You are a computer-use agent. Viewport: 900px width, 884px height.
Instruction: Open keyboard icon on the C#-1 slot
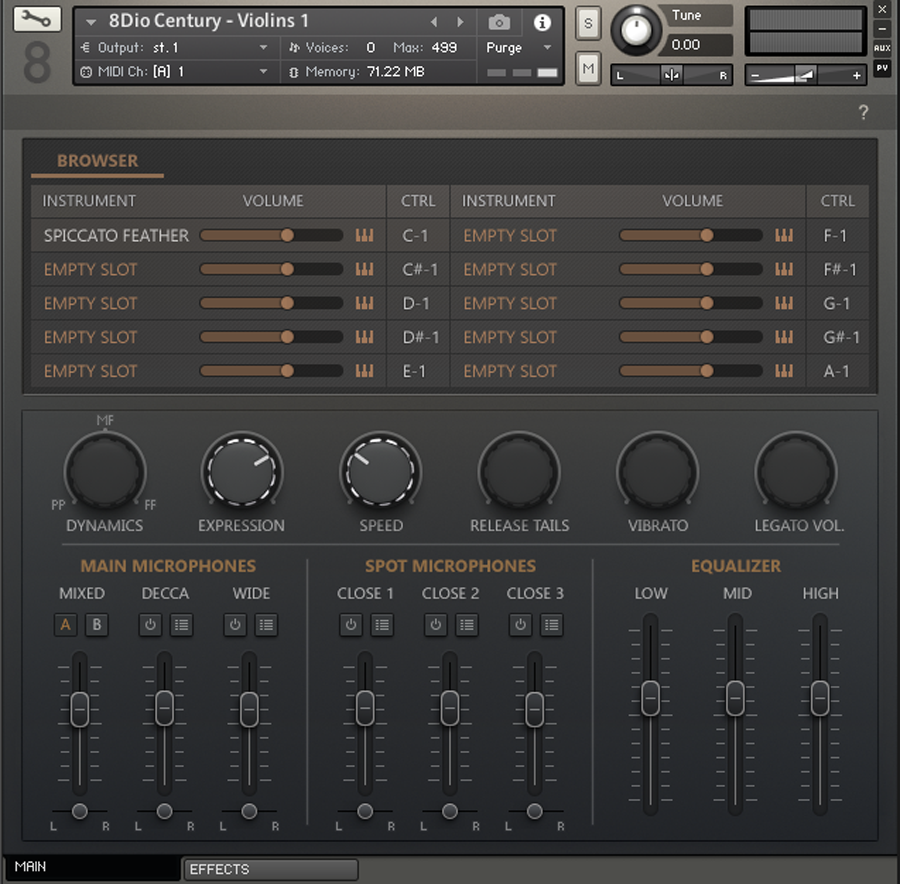364,269
